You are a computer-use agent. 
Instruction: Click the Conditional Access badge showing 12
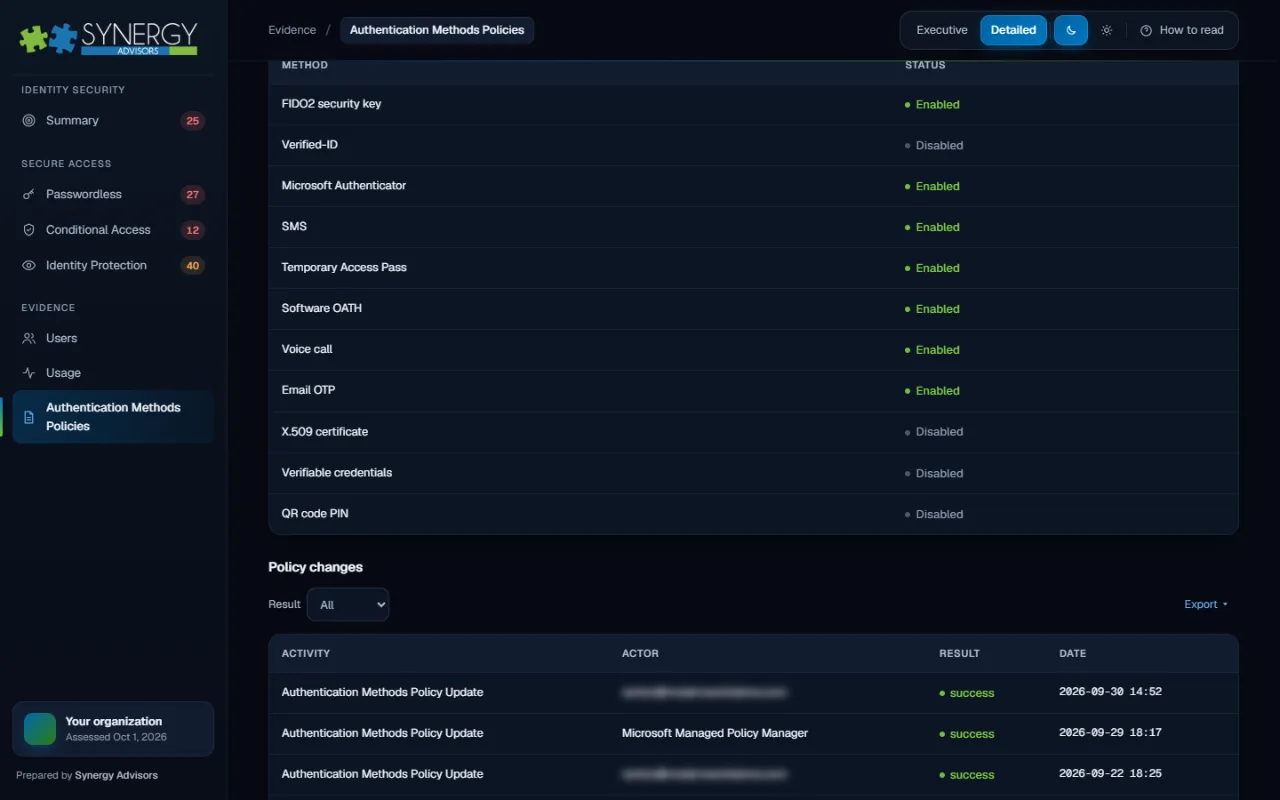pos(193,230)
